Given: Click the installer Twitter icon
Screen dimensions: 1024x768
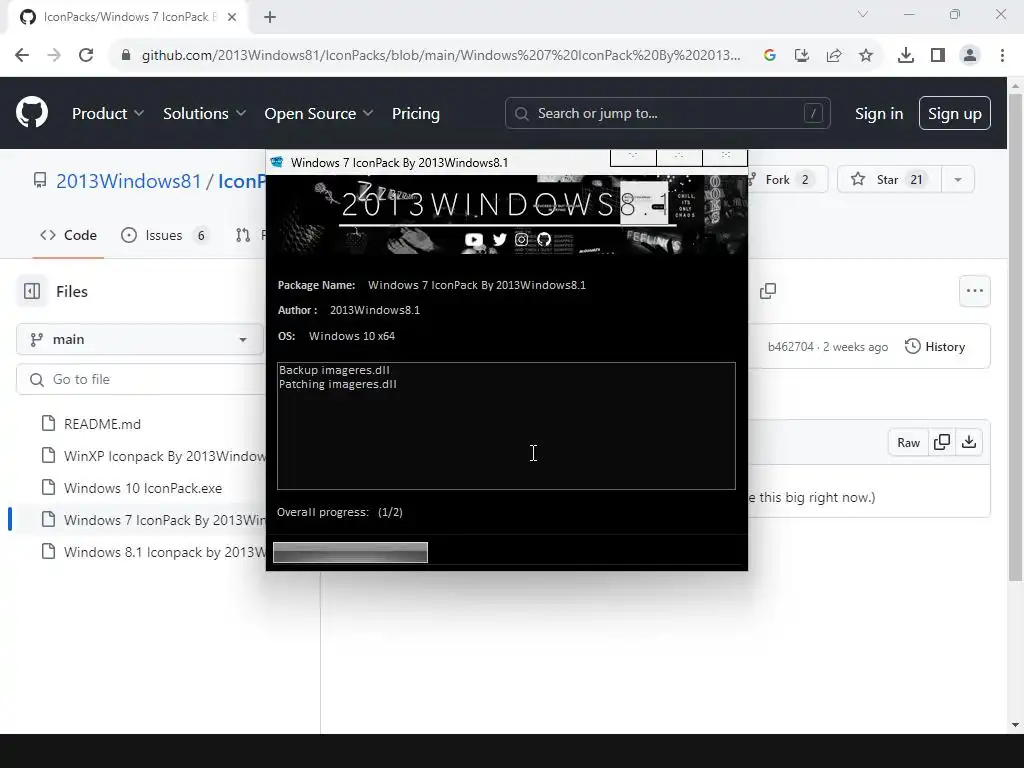Looking at the screenshot, I should [x=500, y=240].
